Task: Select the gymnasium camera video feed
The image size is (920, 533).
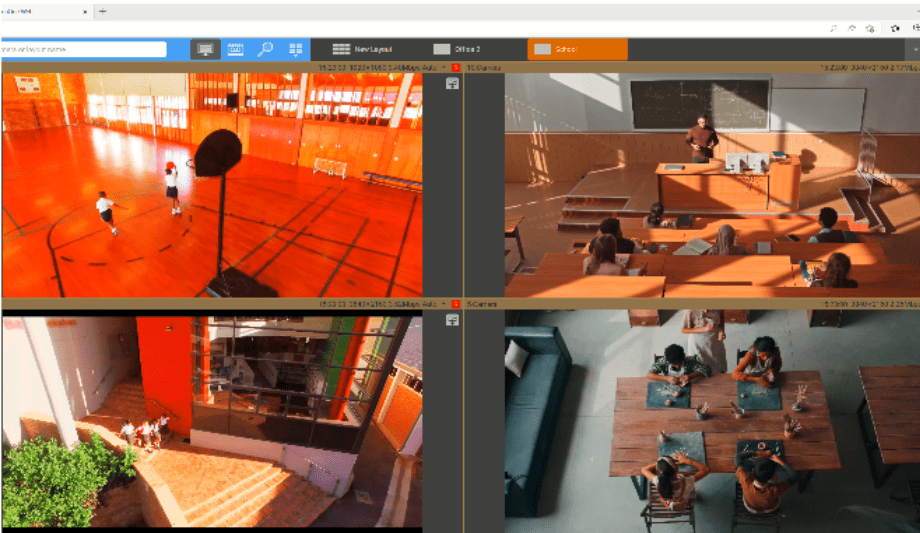Action: pyautogui.click(x=210, y=185)
